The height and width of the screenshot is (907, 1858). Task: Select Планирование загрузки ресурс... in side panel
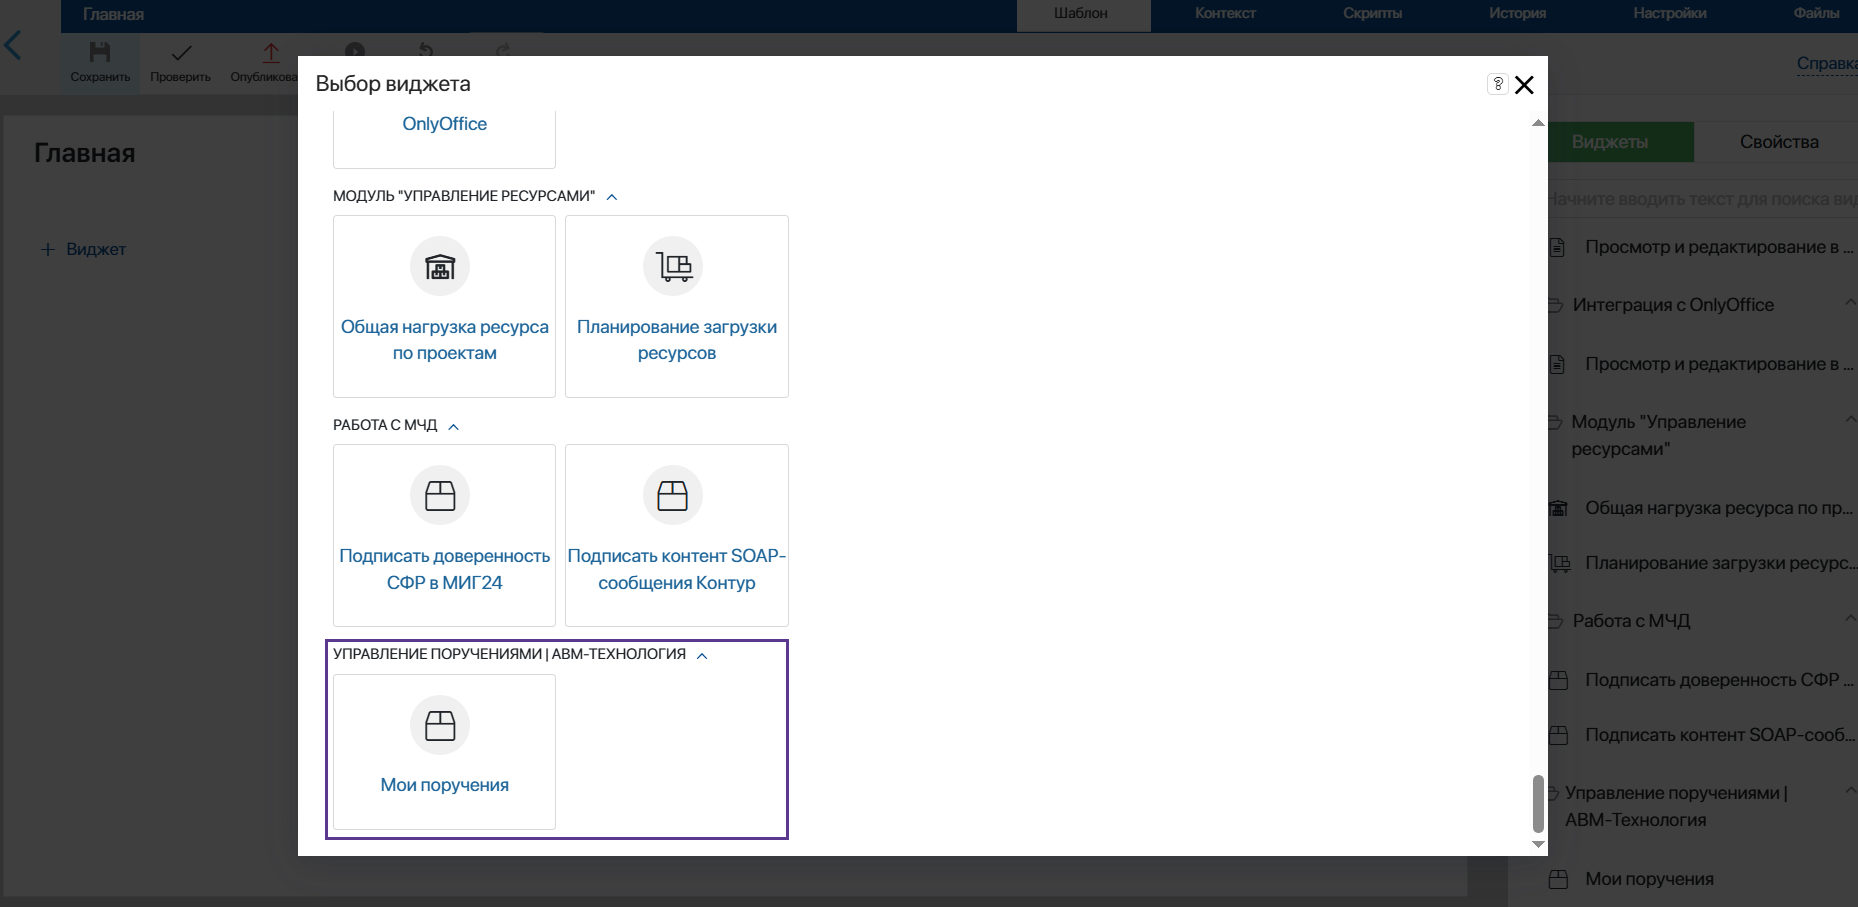coord(1702,563)
